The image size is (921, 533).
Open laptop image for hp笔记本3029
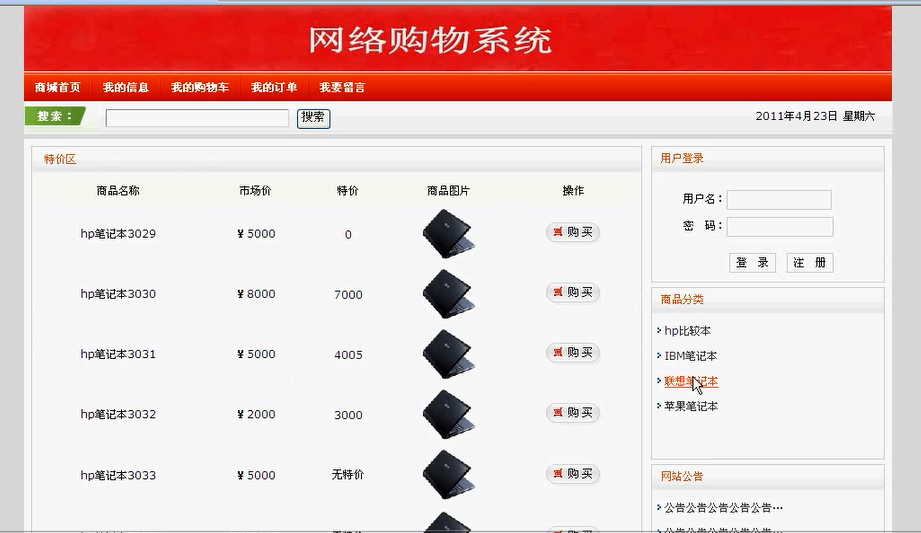click(x=448, y=234)
